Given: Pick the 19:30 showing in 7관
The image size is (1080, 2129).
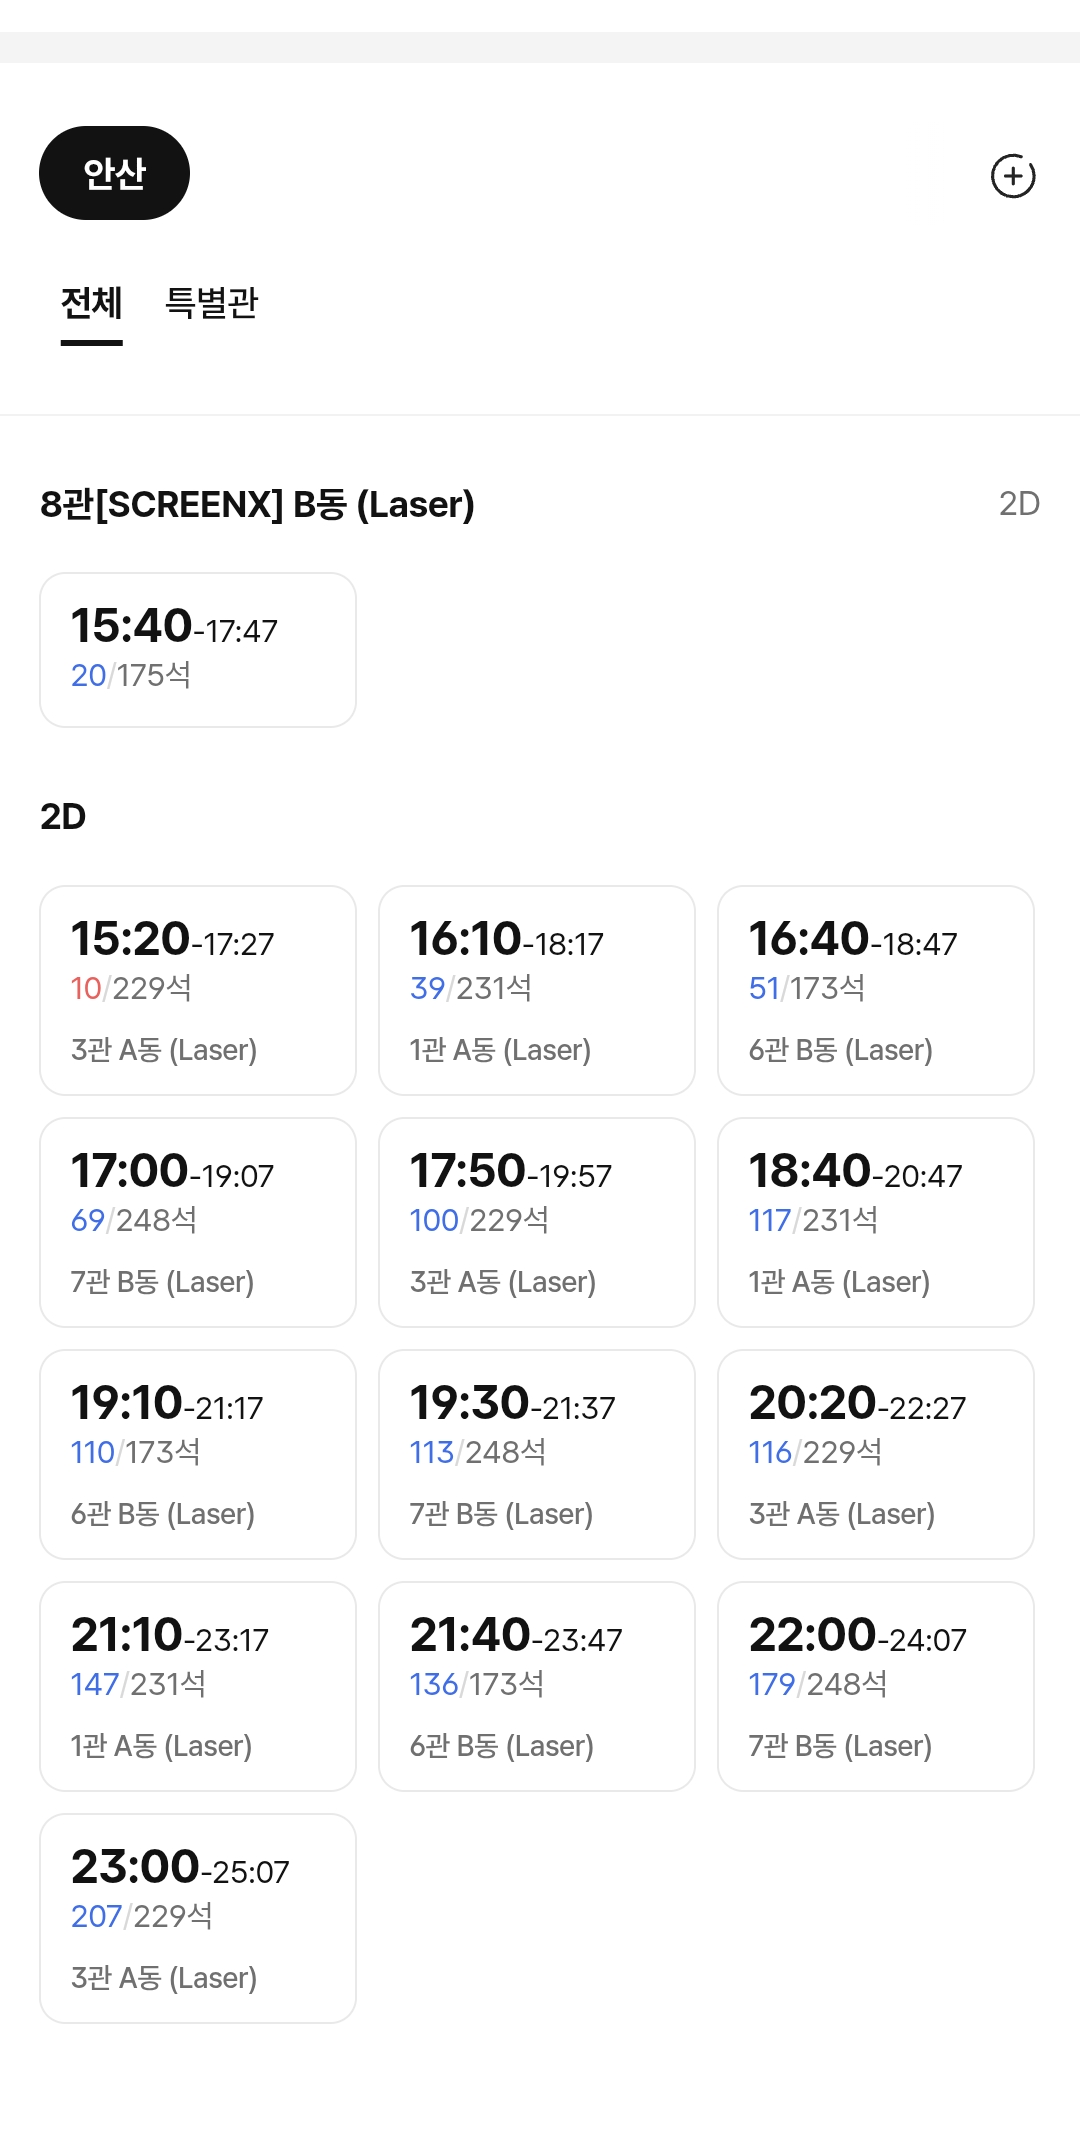Looking at the screenshot, I should tap(536, 1454).
